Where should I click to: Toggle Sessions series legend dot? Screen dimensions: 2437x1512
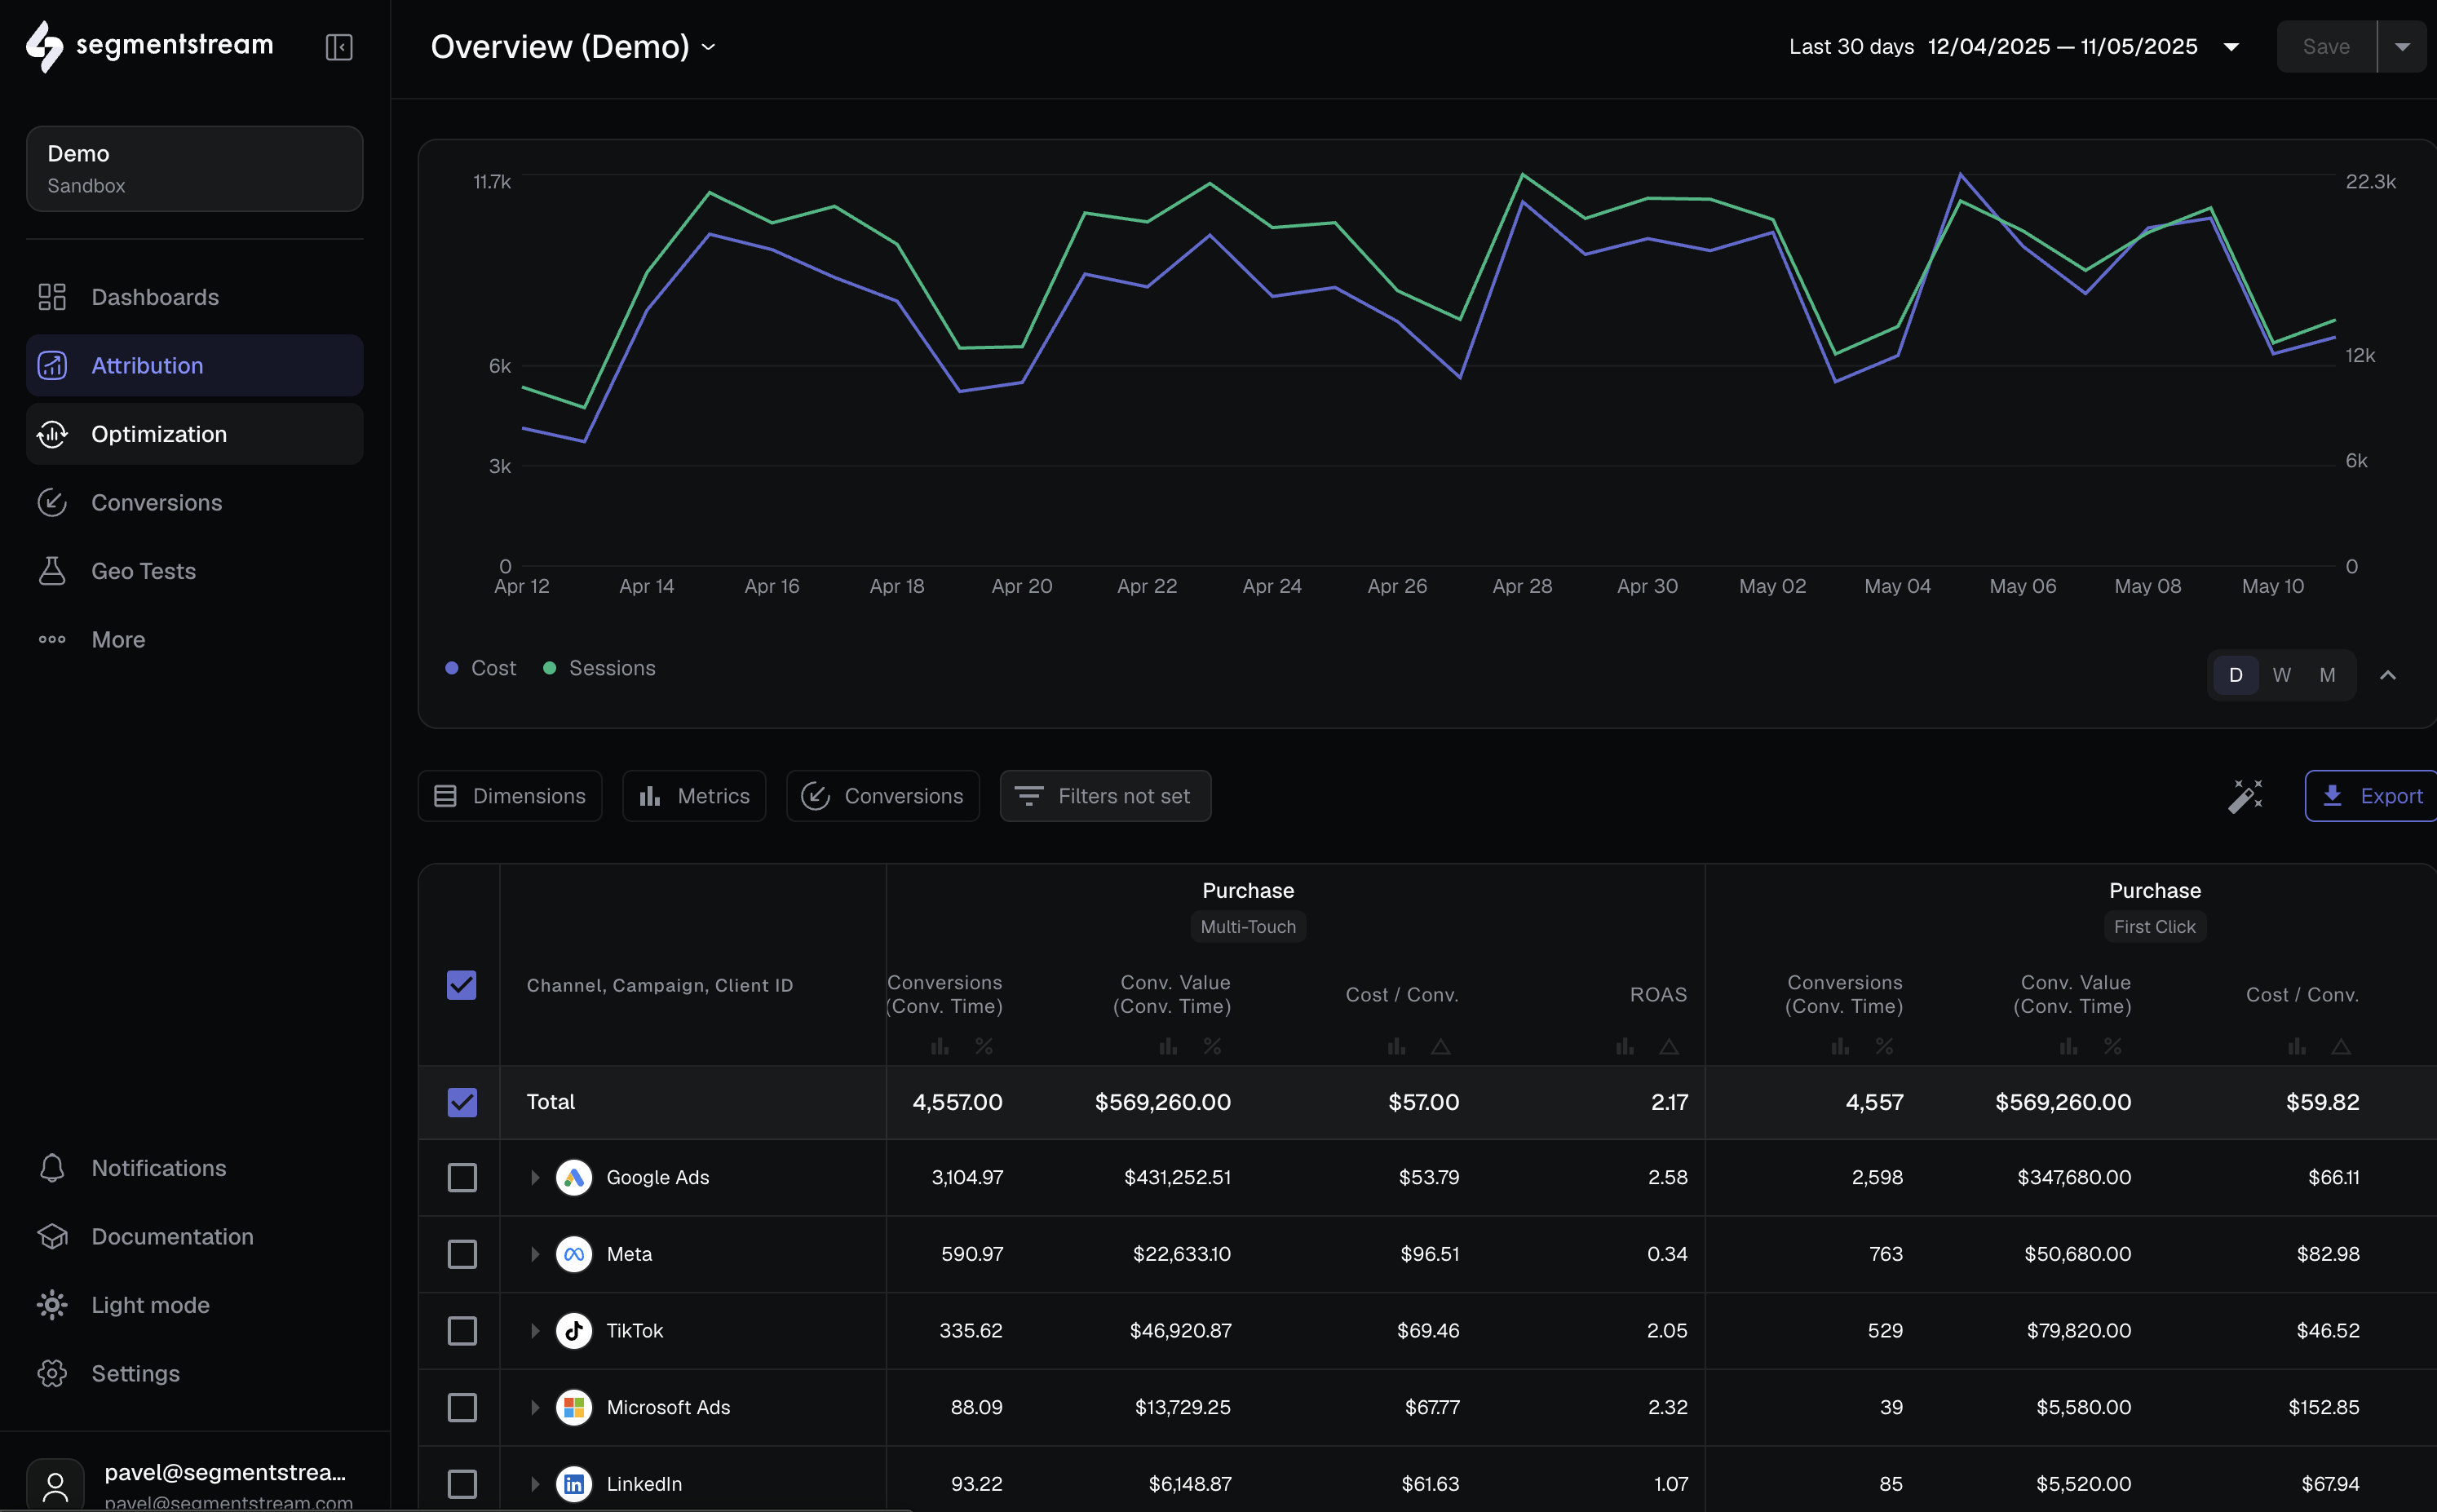[x=549, y=668]
